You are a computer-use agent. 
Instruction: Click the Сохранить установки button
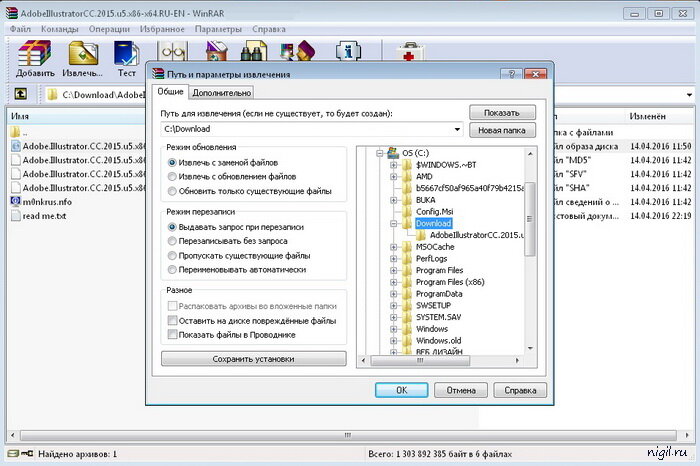tap(254, 359)
